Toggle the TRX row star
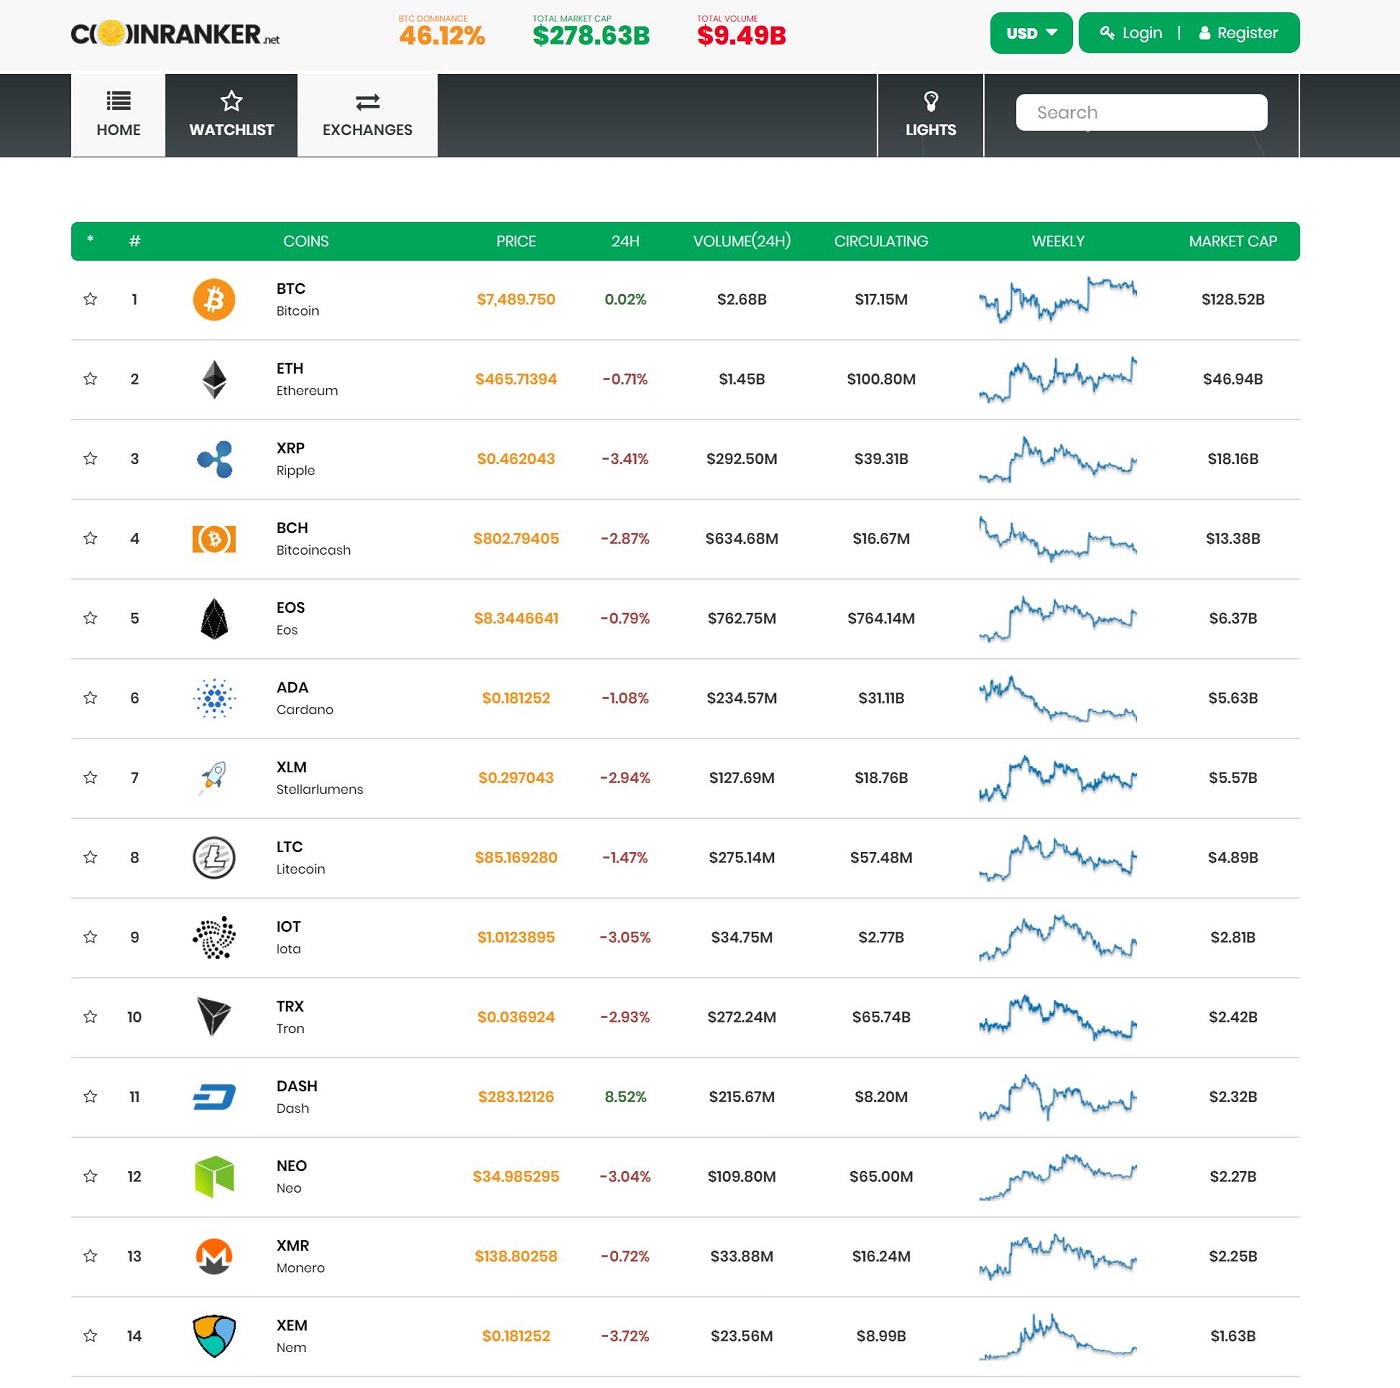Screen dimensions: 1400x1388 point(90,1017)
